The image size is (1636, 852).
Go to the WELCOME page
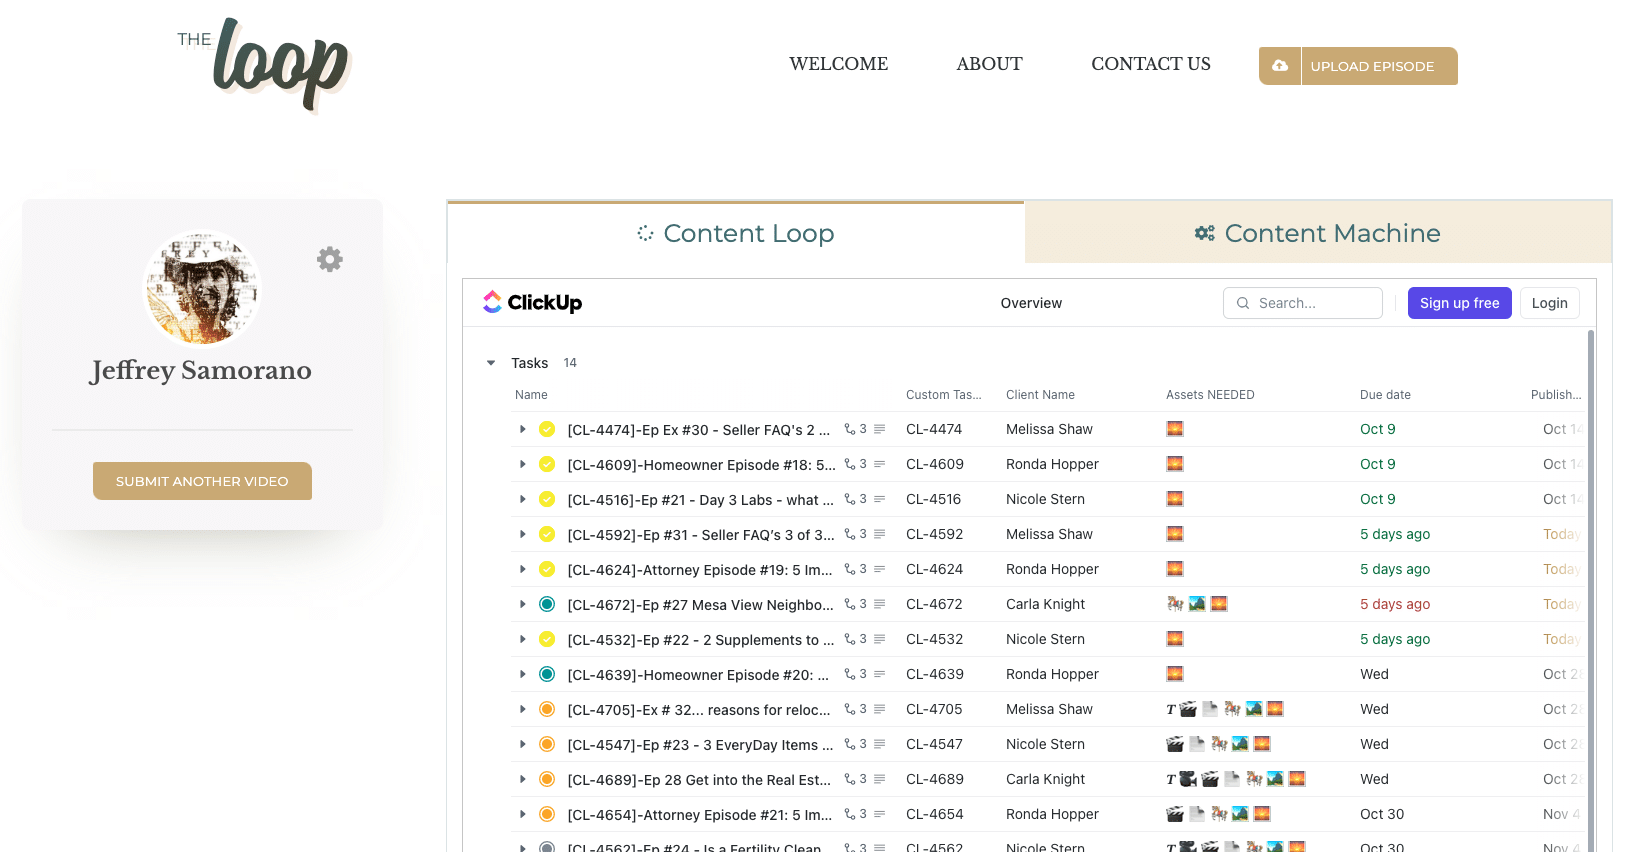point(839,64)
